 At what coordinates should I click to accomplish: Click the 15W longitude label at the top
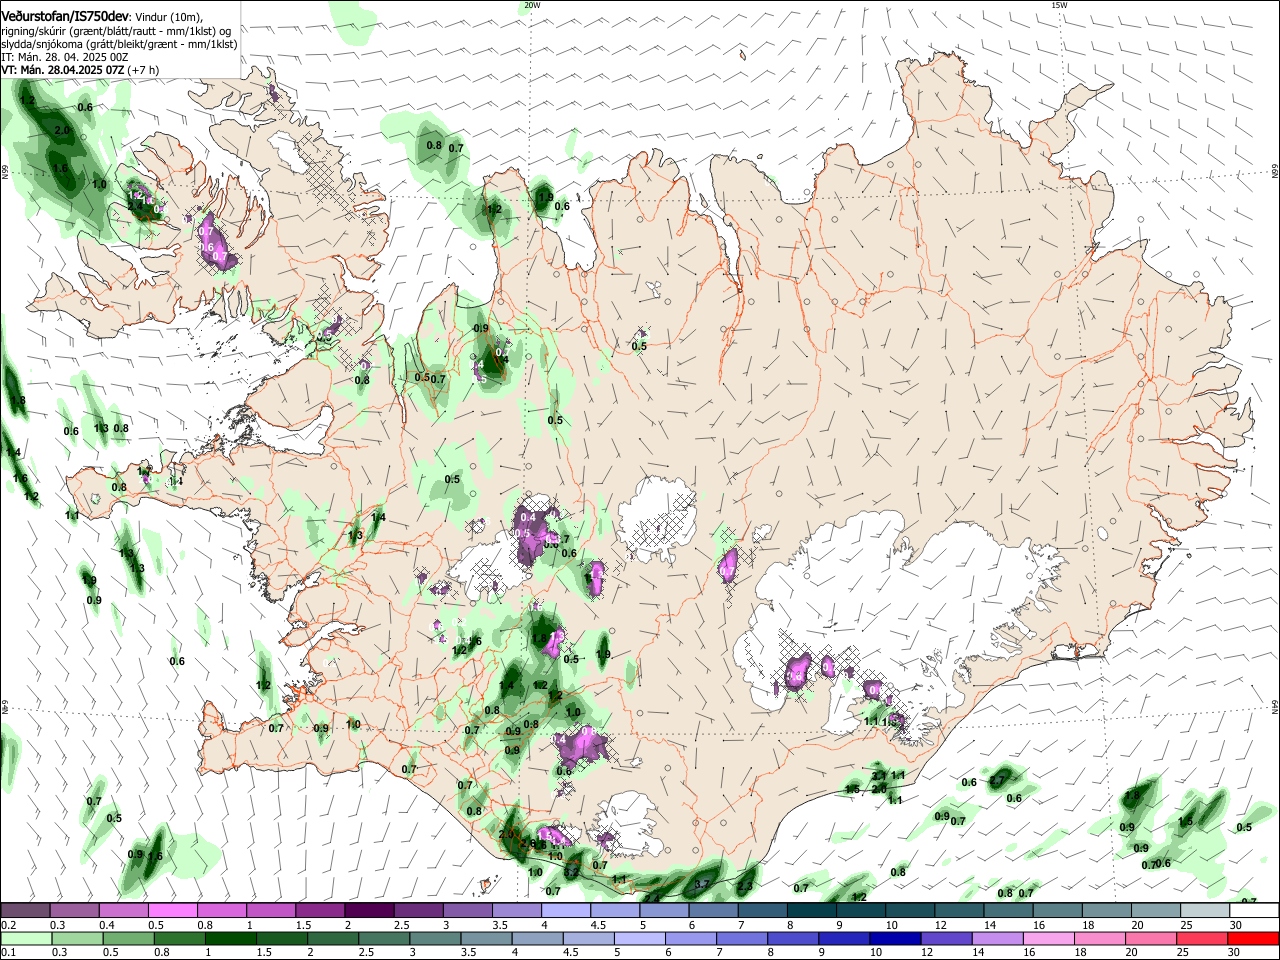click(1059, 5)
